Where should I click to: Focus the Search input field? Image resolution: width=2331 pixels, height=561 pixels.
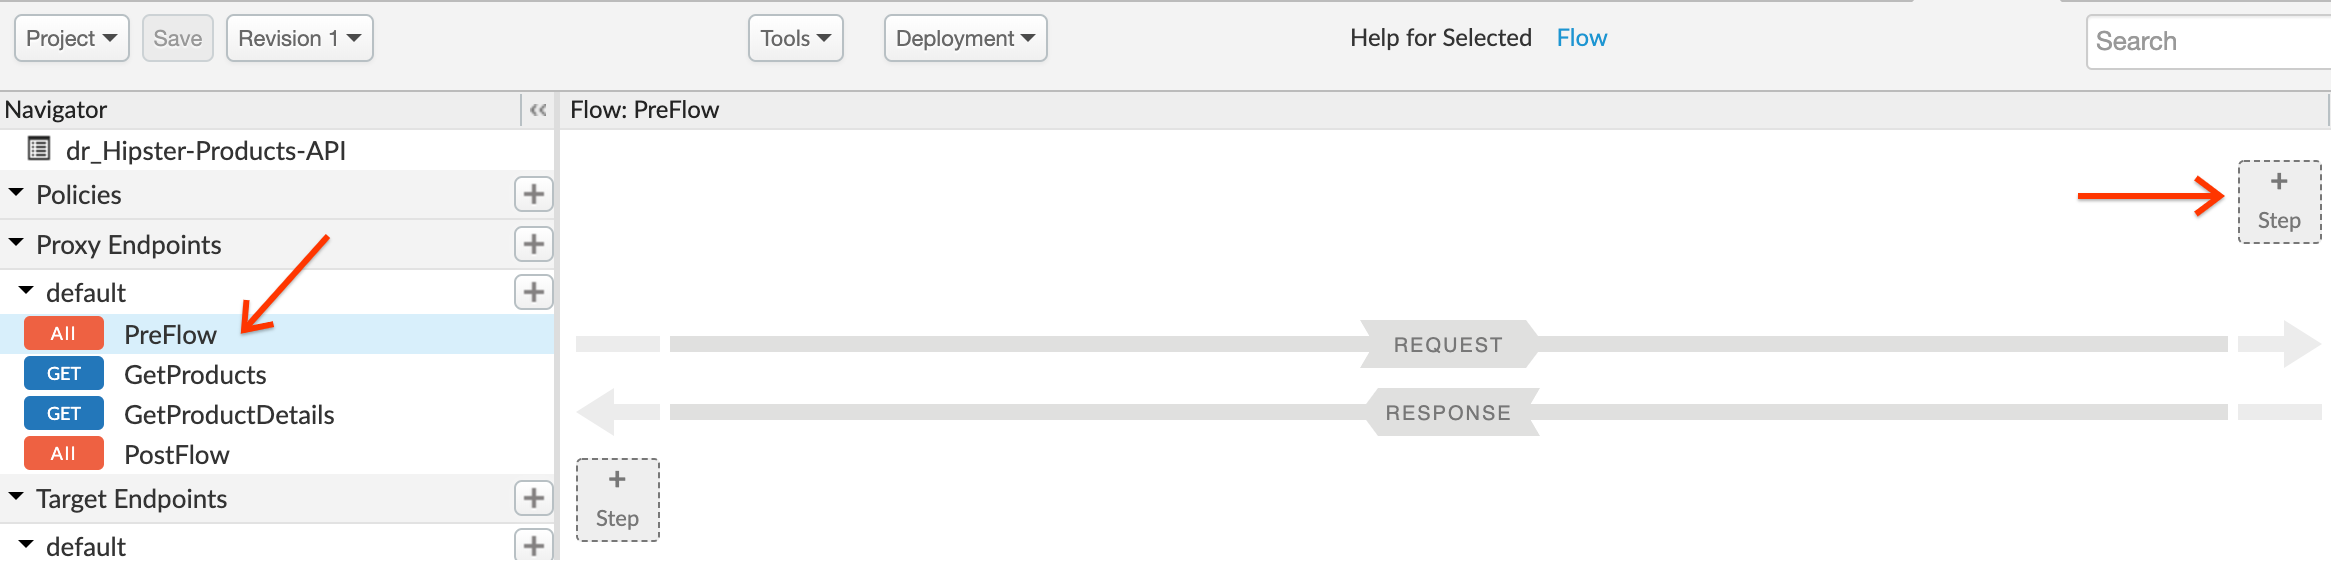click(x=2209, y=41)
